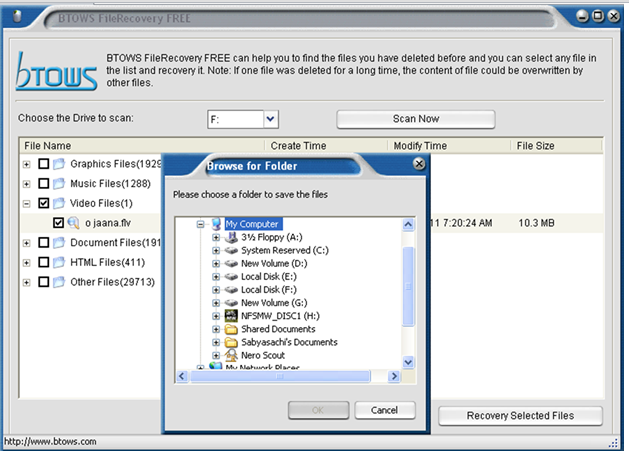Expand the System Reserved (C:) node
This screenshot has height=454, width=629.
coord(216,251)
